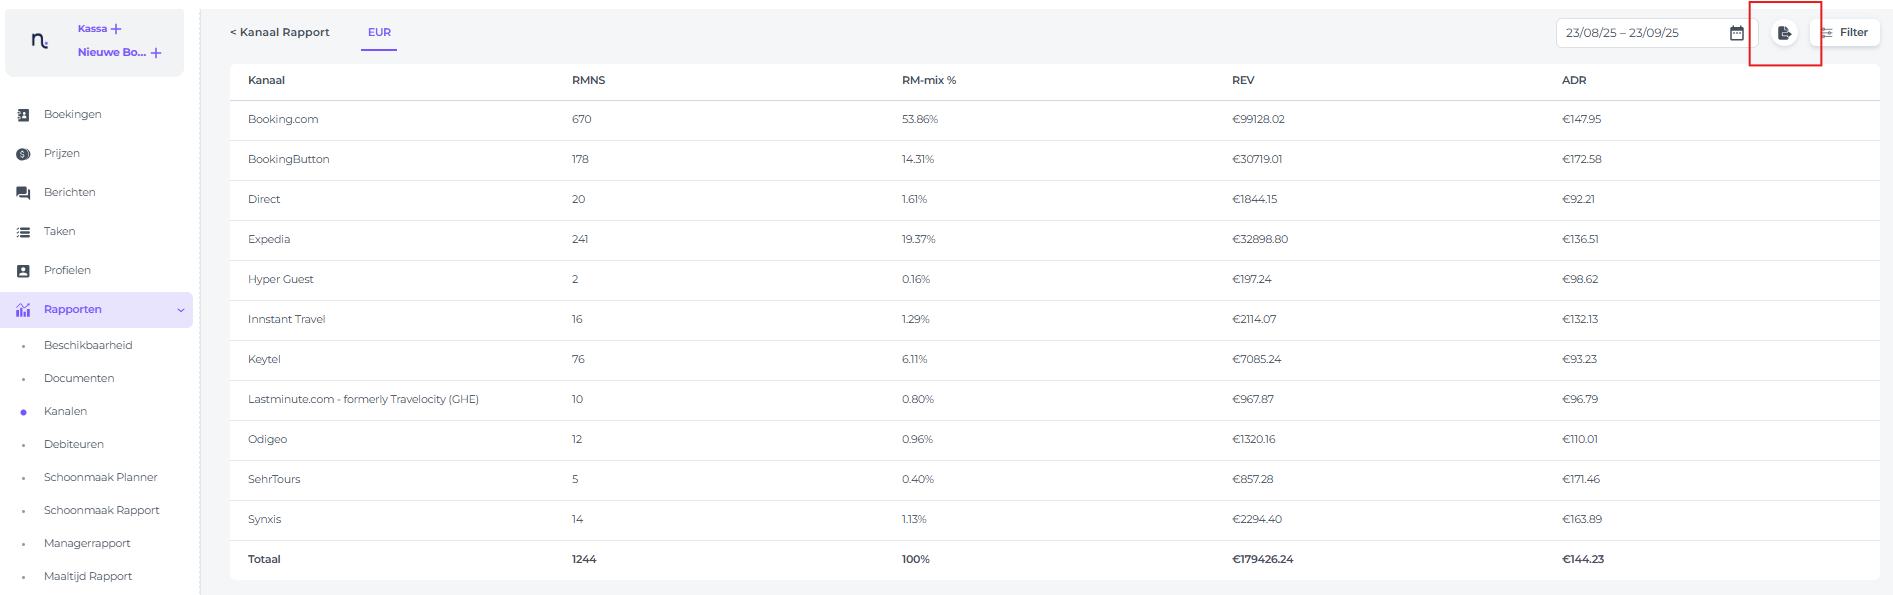Image resolution: width=1893 pixels, height=595 pixels.
Task: Click the Boekingen sidebar icon
Action: pos(23,115)
